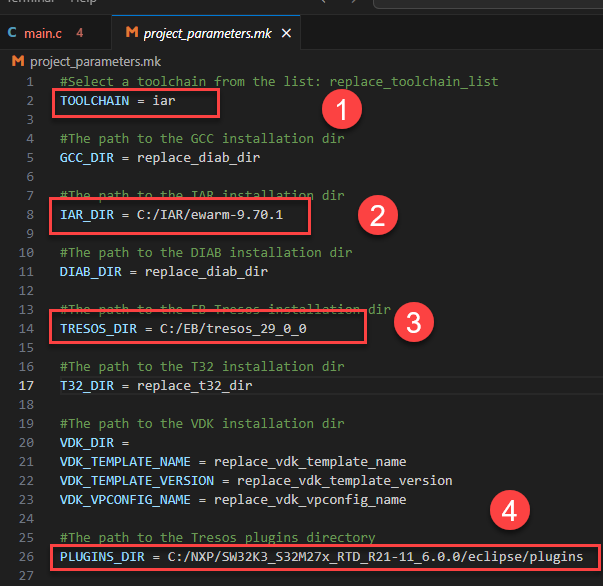Click the variable name IAR_DIR
The image size is (603, 586).
[x=87, y=215]
